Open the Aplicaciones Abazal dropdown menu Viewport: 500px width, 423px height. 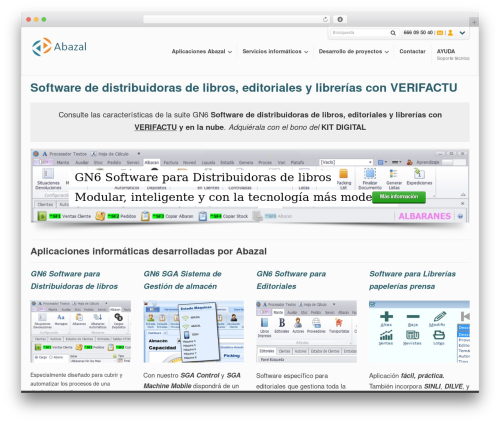click(x=202, y=51)
